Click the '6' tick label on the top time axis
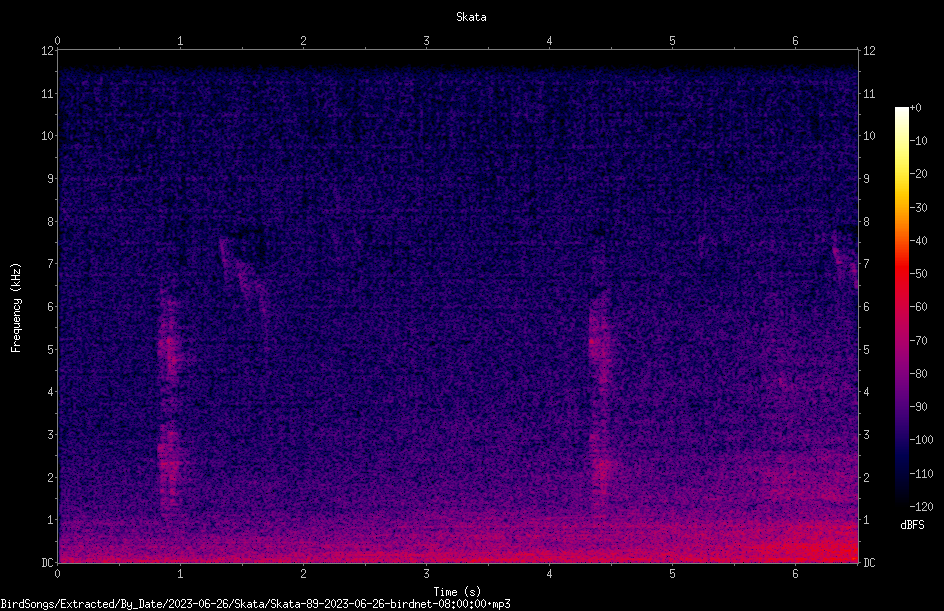 (795, 41)
